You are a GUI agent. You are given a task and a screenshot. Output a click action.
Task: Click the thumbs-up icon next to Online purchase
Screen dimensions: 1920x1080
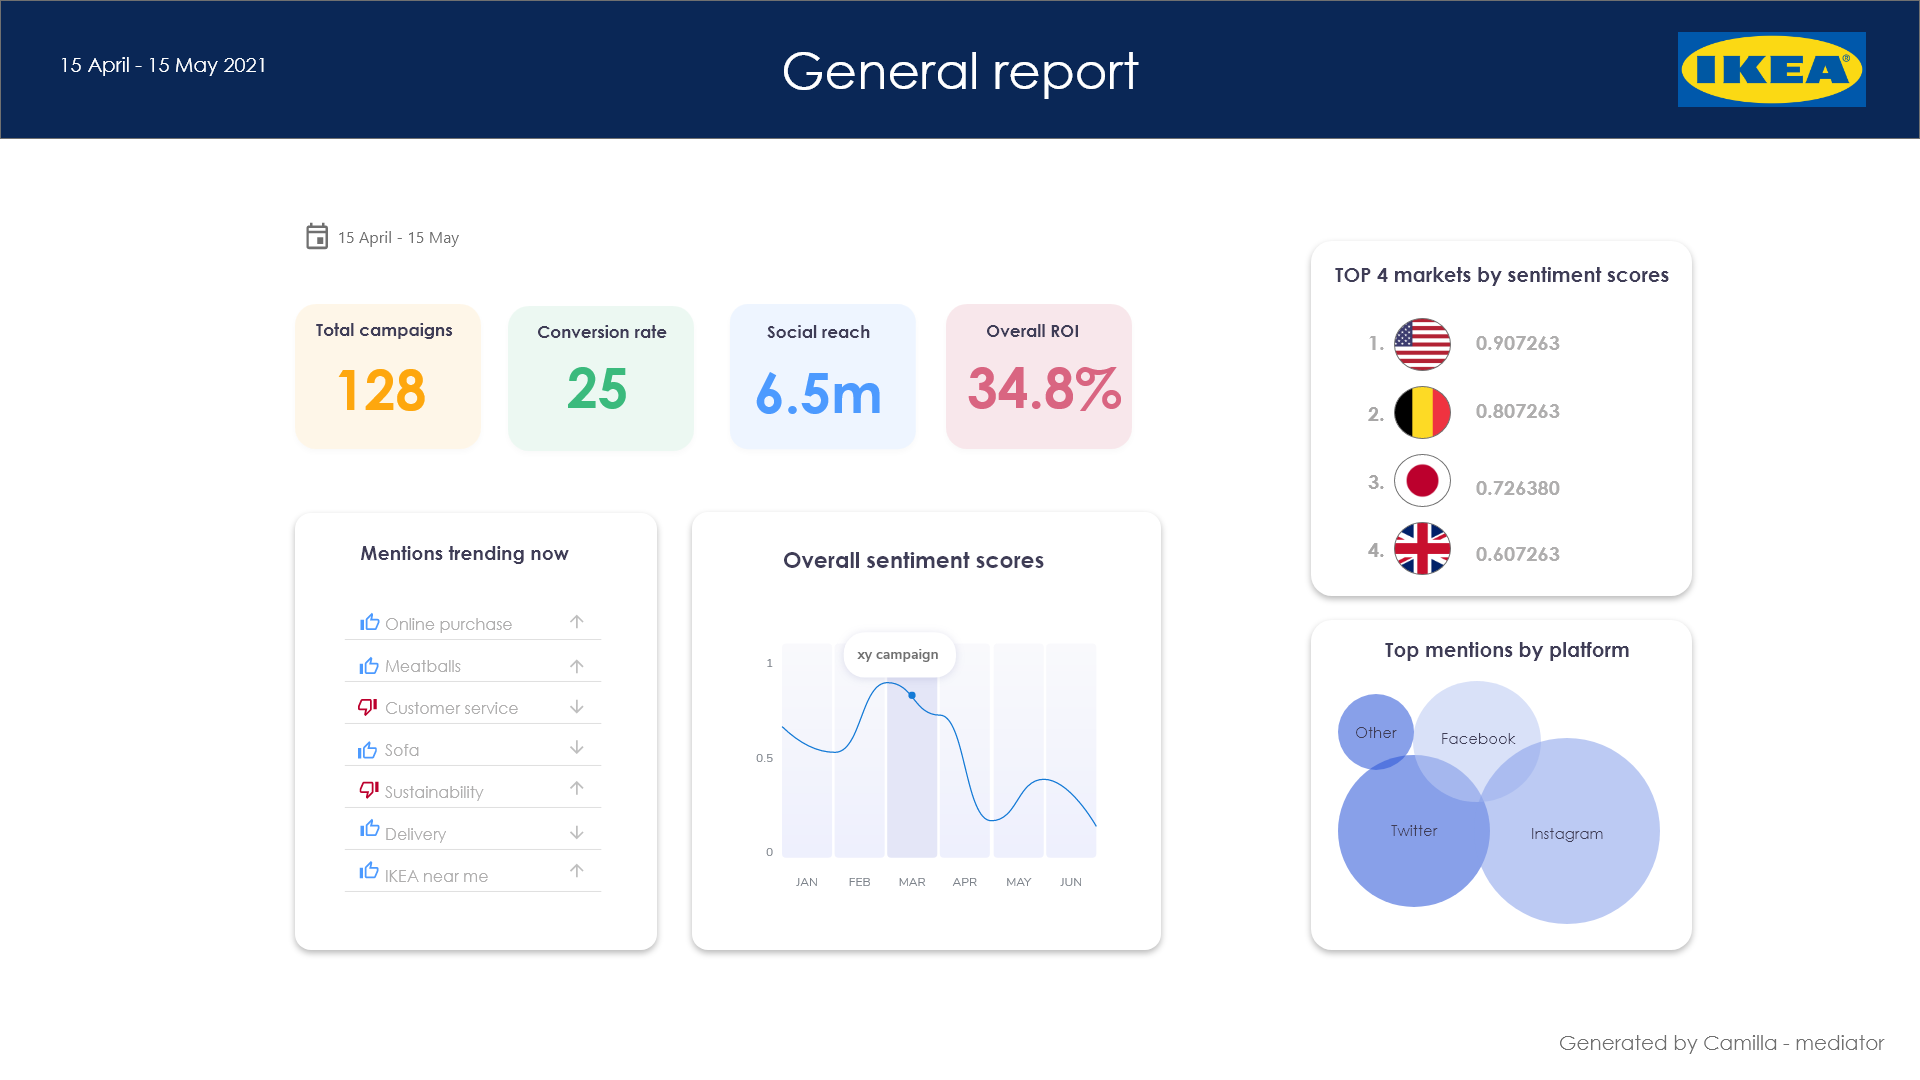(370, 622)
